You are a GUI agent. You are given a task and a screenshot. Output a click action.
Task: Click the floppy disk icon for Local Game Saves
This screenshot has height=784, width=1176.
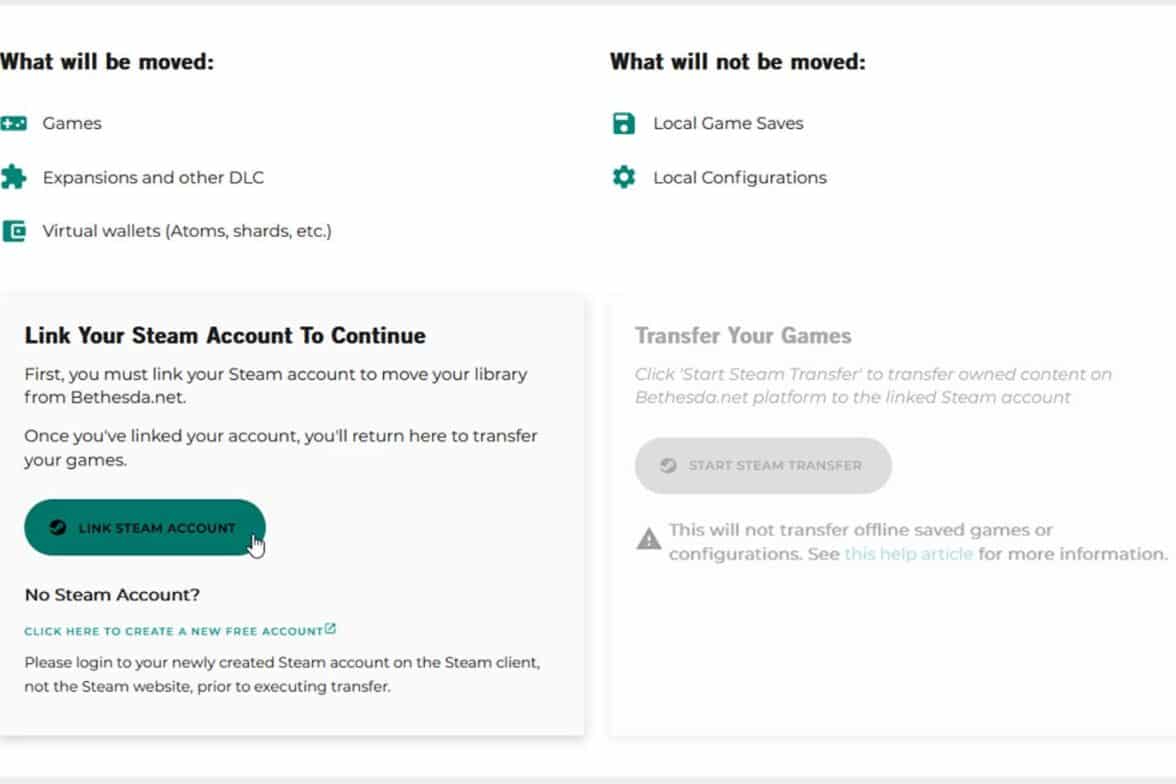[624, 124]
